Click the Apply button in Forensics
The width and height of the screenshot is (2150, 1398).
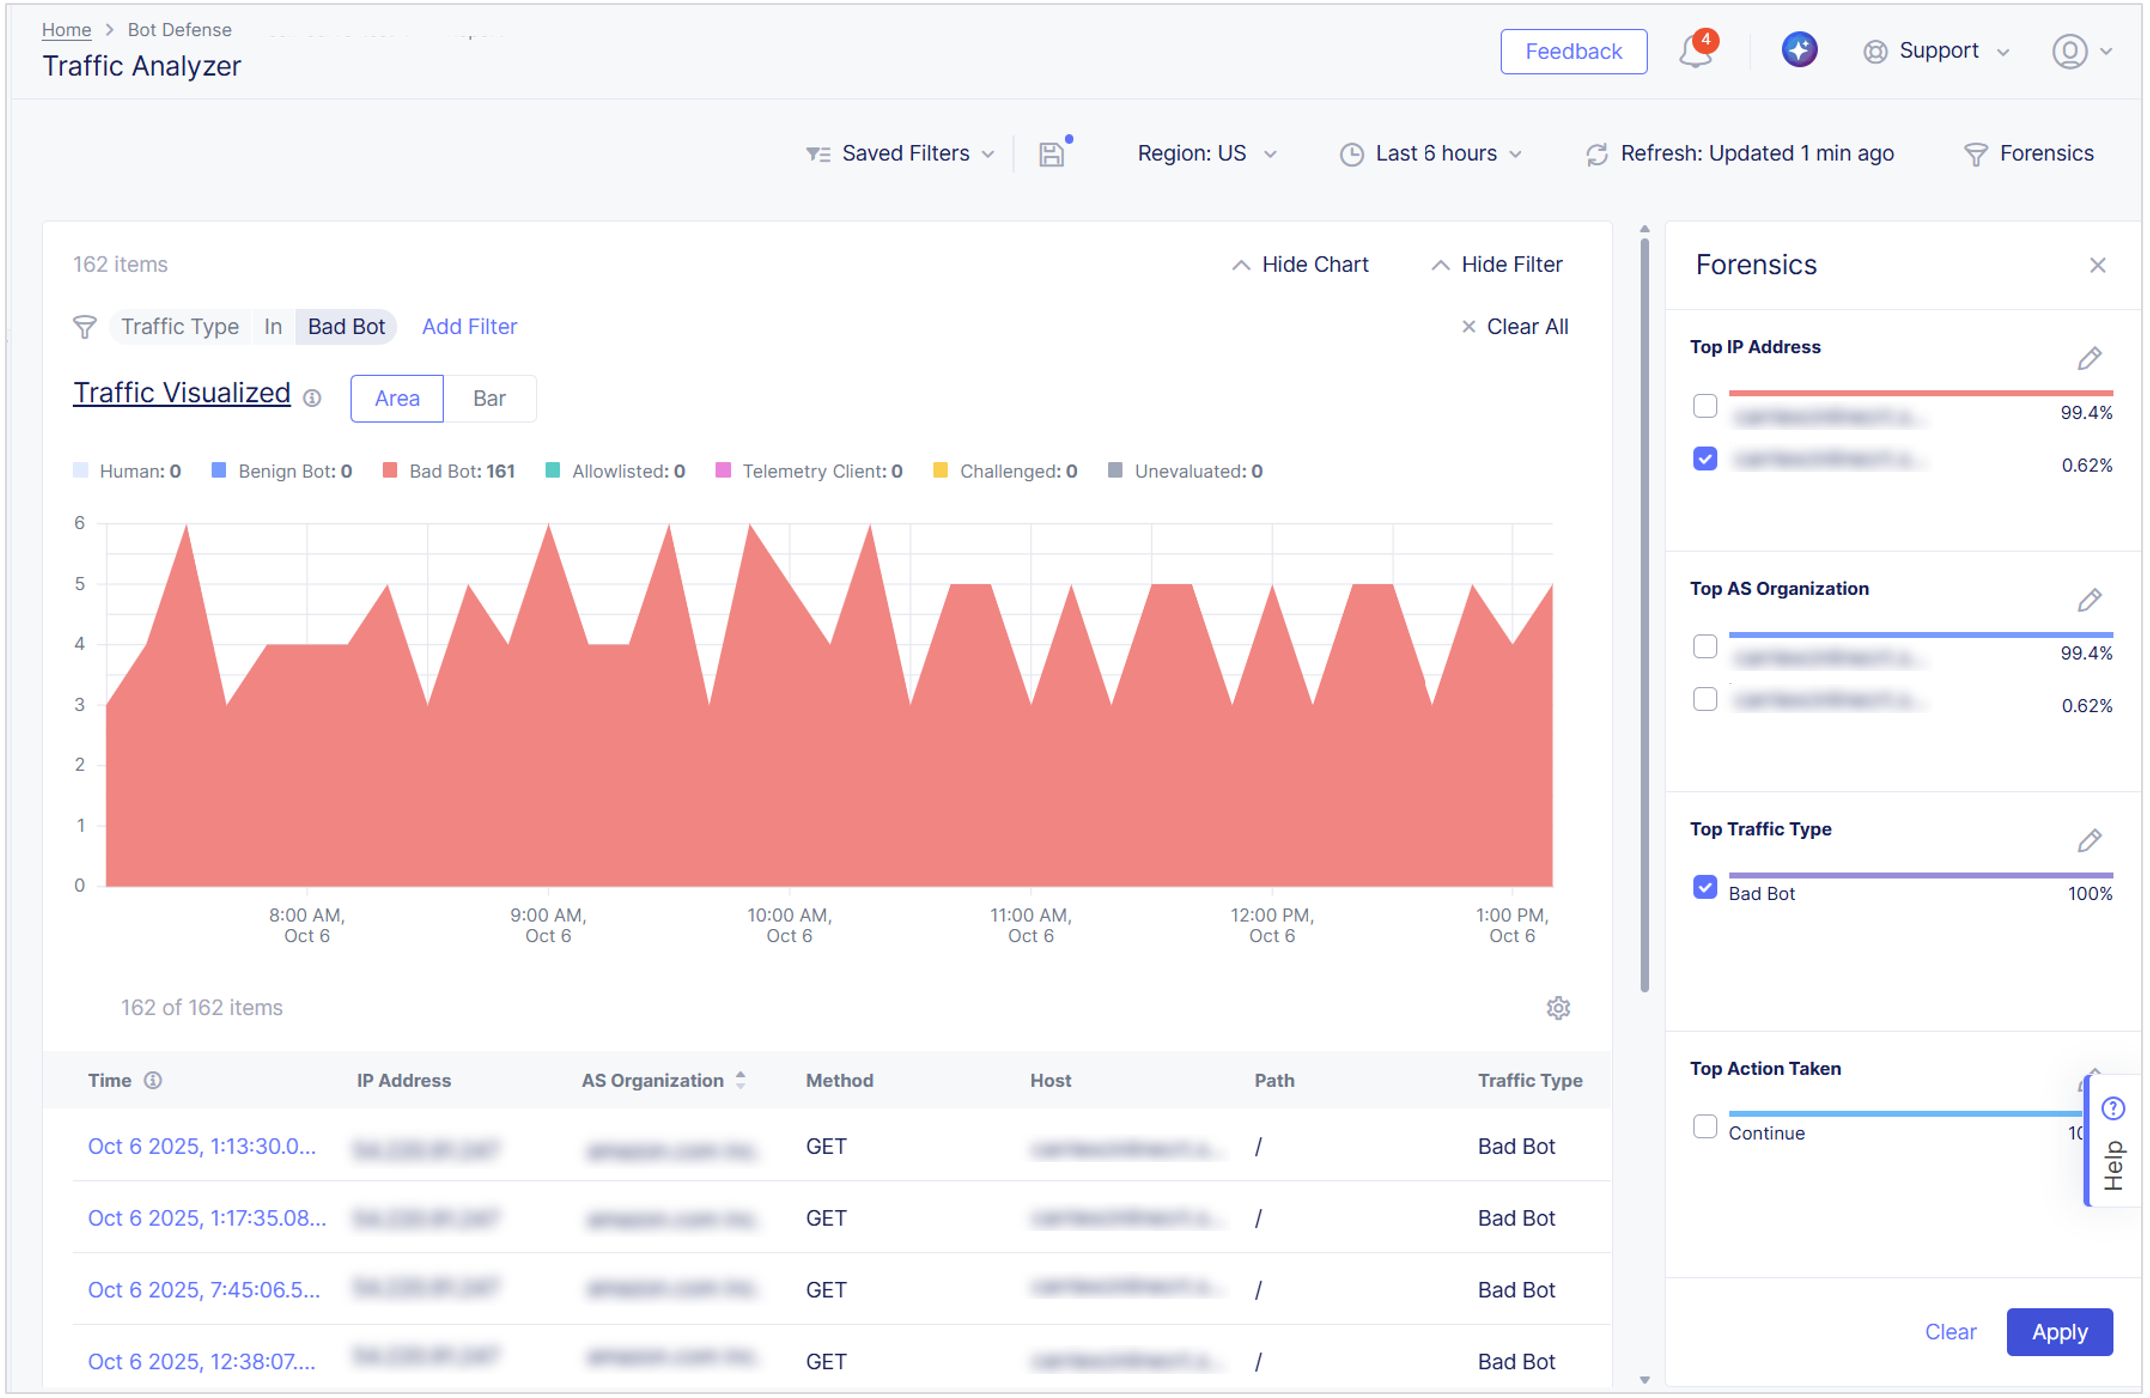click(x=2059, y=1332)
